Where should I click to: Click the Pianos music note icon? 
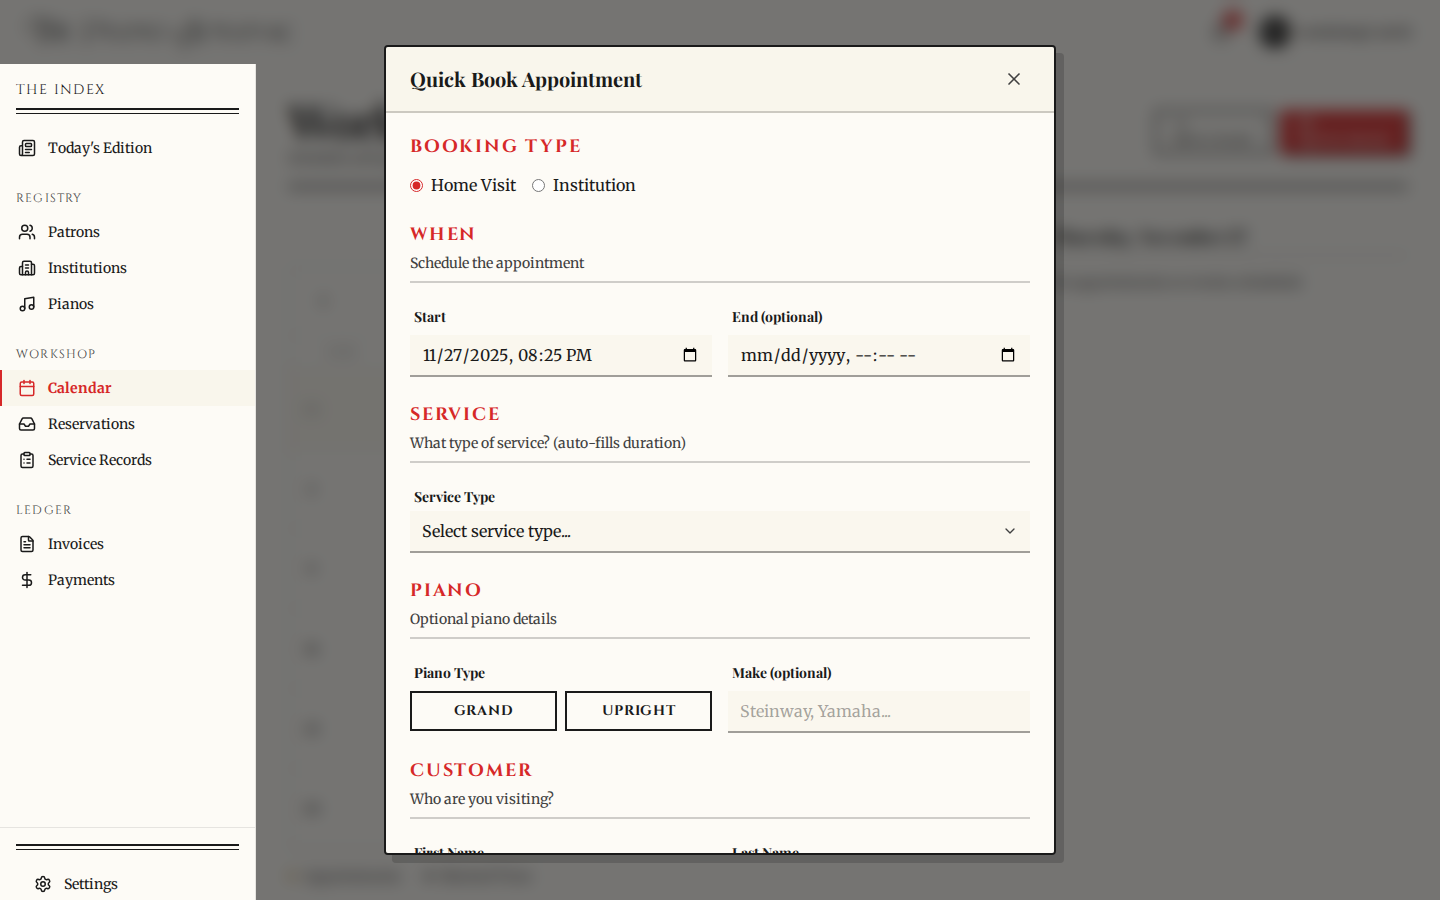[x=27, y=303]
